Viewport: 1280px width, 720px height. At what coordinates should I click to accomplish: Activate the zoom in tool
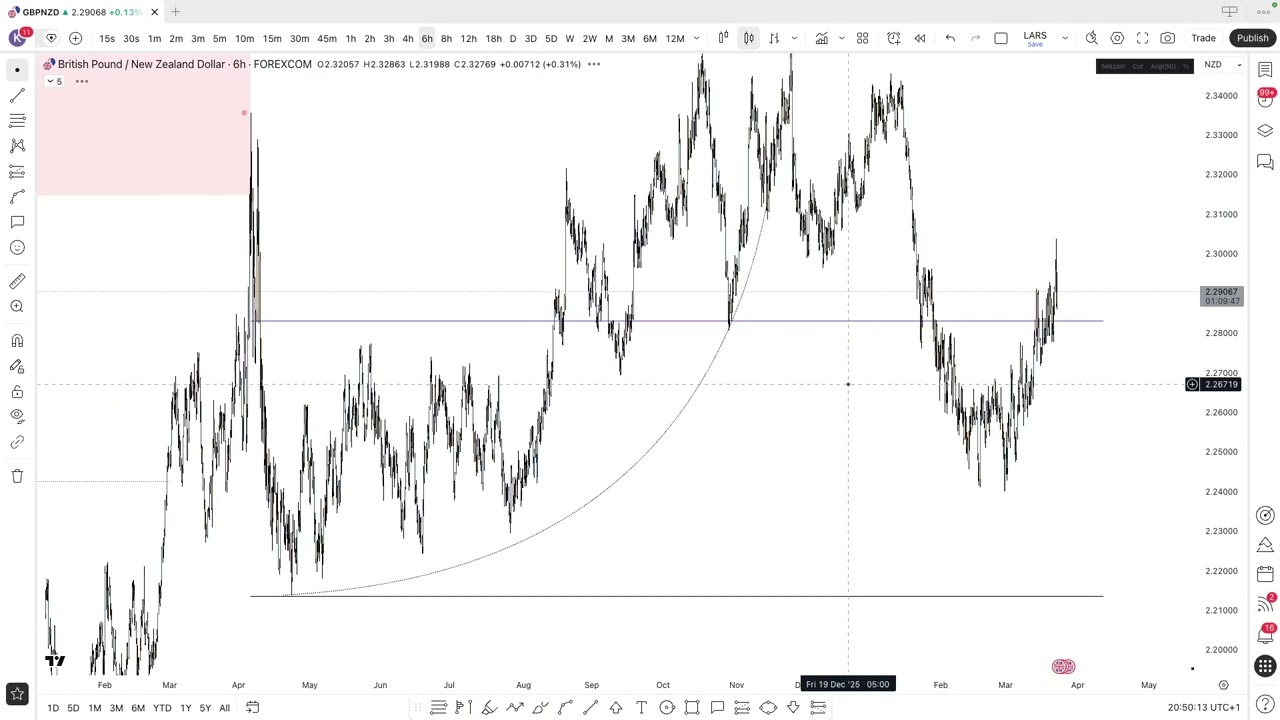point(17,307)
